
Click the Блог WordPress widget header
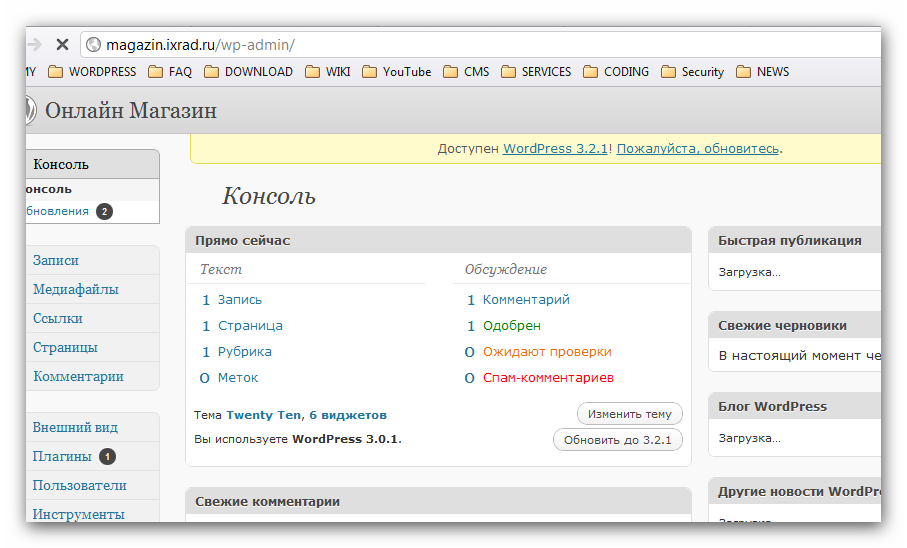795,406
